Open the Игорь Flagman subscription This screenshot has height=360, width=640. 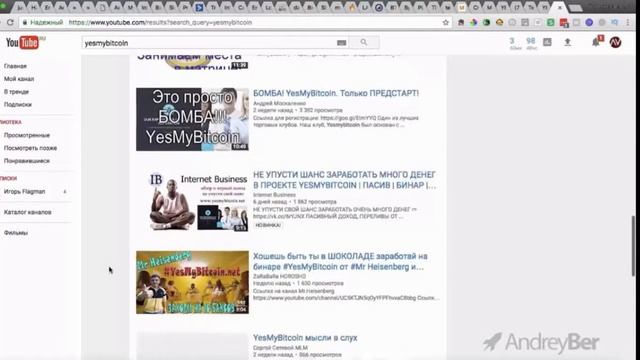pyautogui.click(x=24, y=191)
